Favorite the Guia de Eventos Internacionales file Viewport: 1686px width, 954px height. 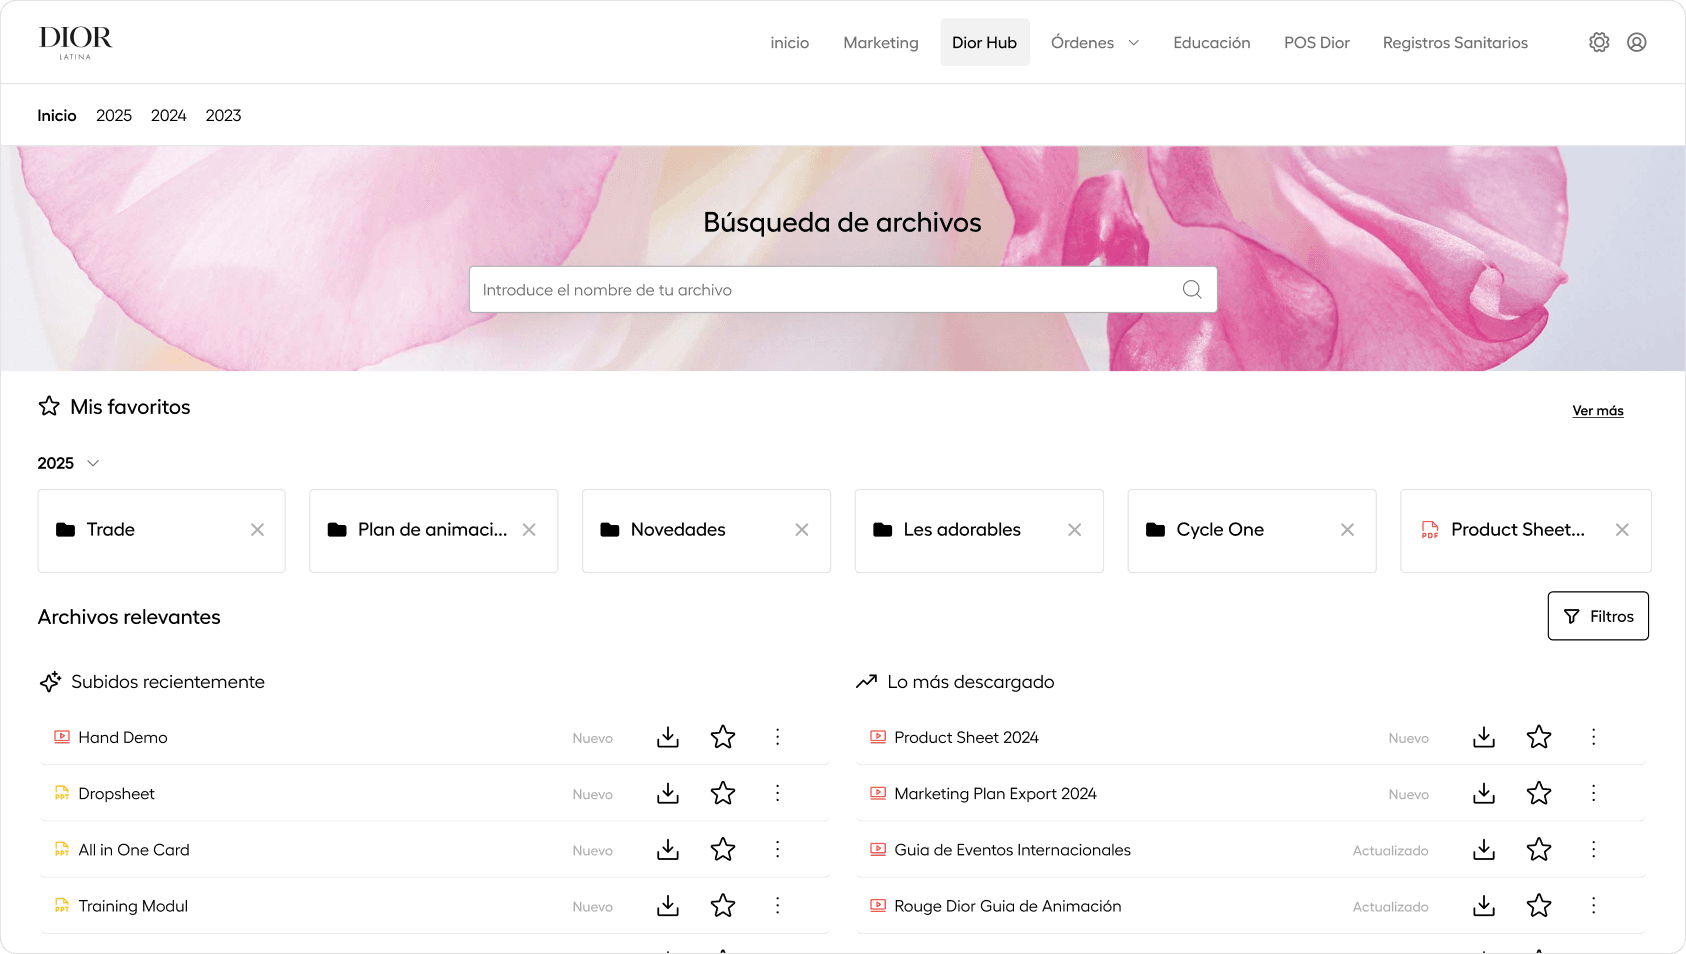(1539, 849)
